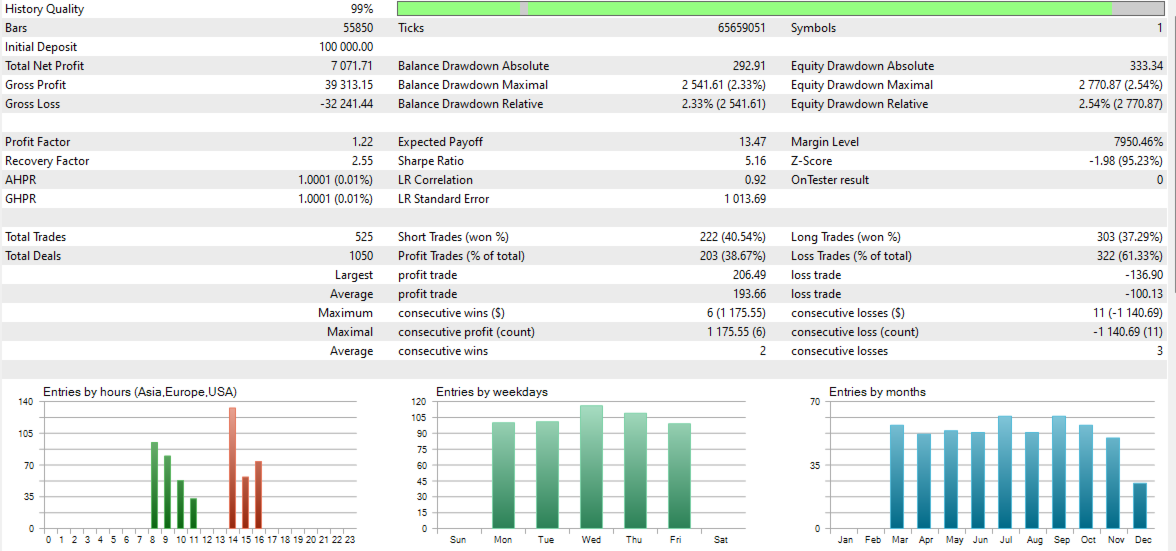The image size is (1176, 551).
Task: Click the LR Correlation value 0.92
Action: (x=754, y=180)
